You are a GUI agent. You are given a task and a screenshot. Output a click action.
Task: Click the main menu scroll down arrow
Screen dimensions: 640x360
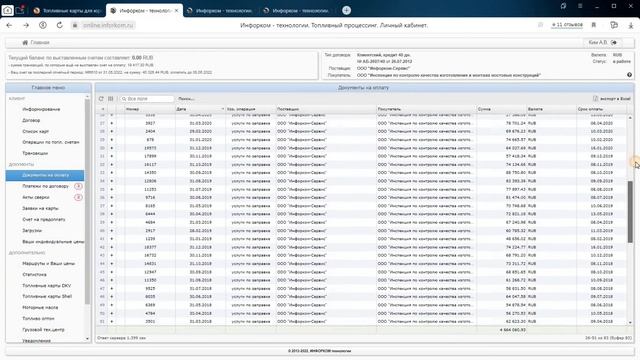(x=87, y=339)
